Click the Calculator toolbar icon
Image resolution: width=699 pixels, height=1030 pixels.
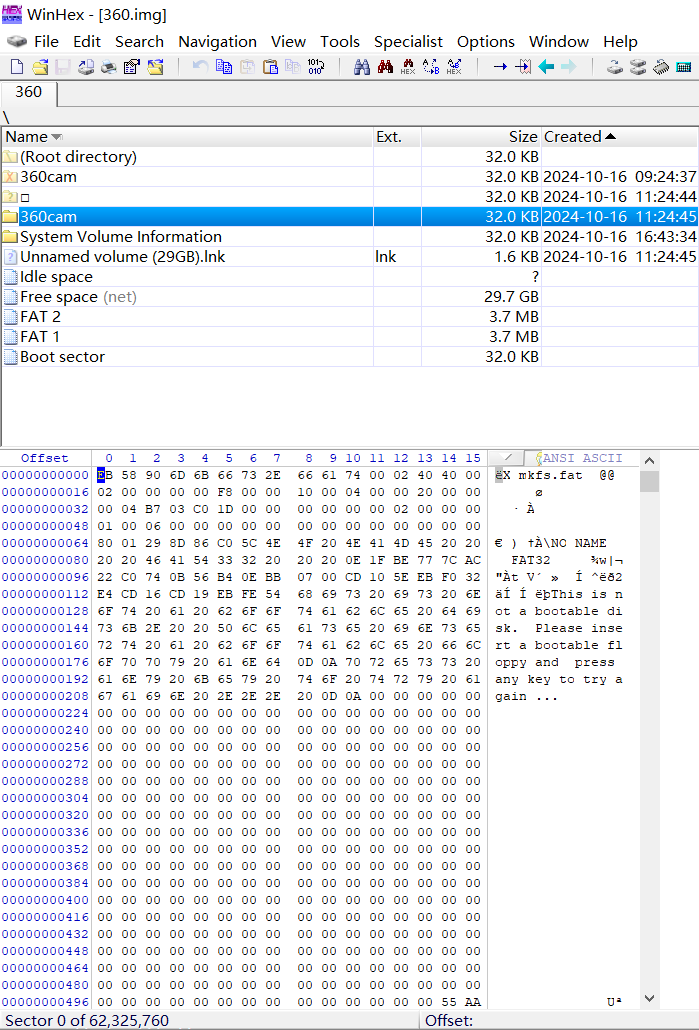pyautogui.click(x=683, y=67)
